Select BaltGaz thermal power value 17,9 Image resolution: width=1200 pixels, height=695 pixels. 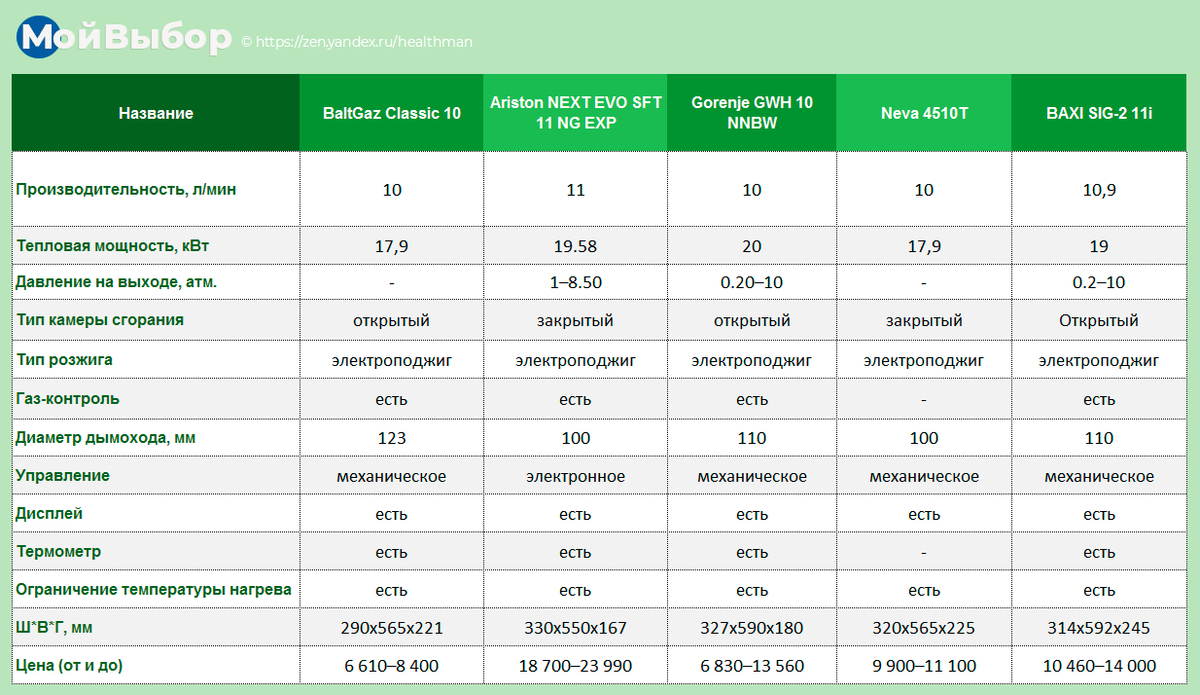click(392, 246)
